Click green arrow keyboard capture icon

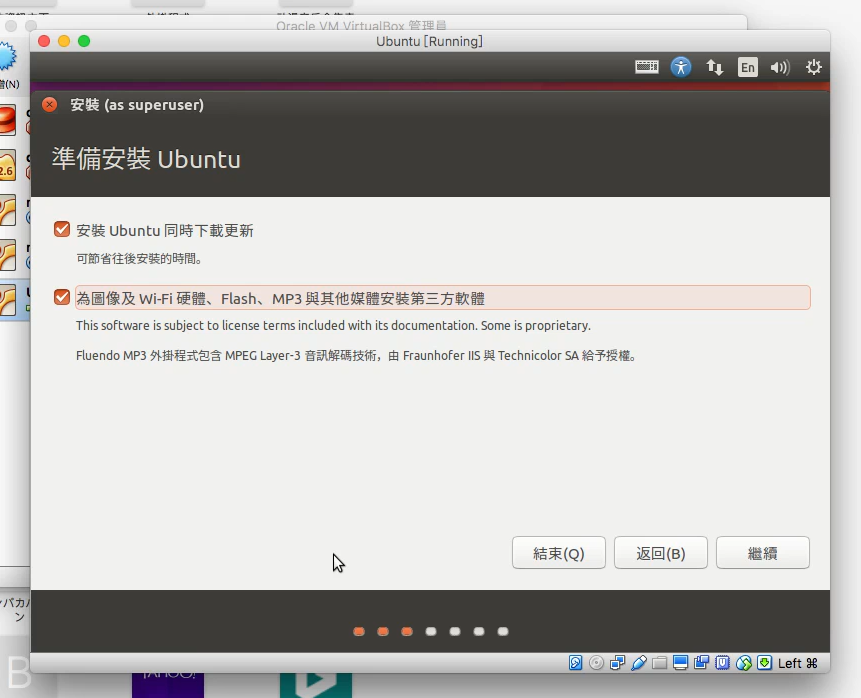tap(764, 663)
